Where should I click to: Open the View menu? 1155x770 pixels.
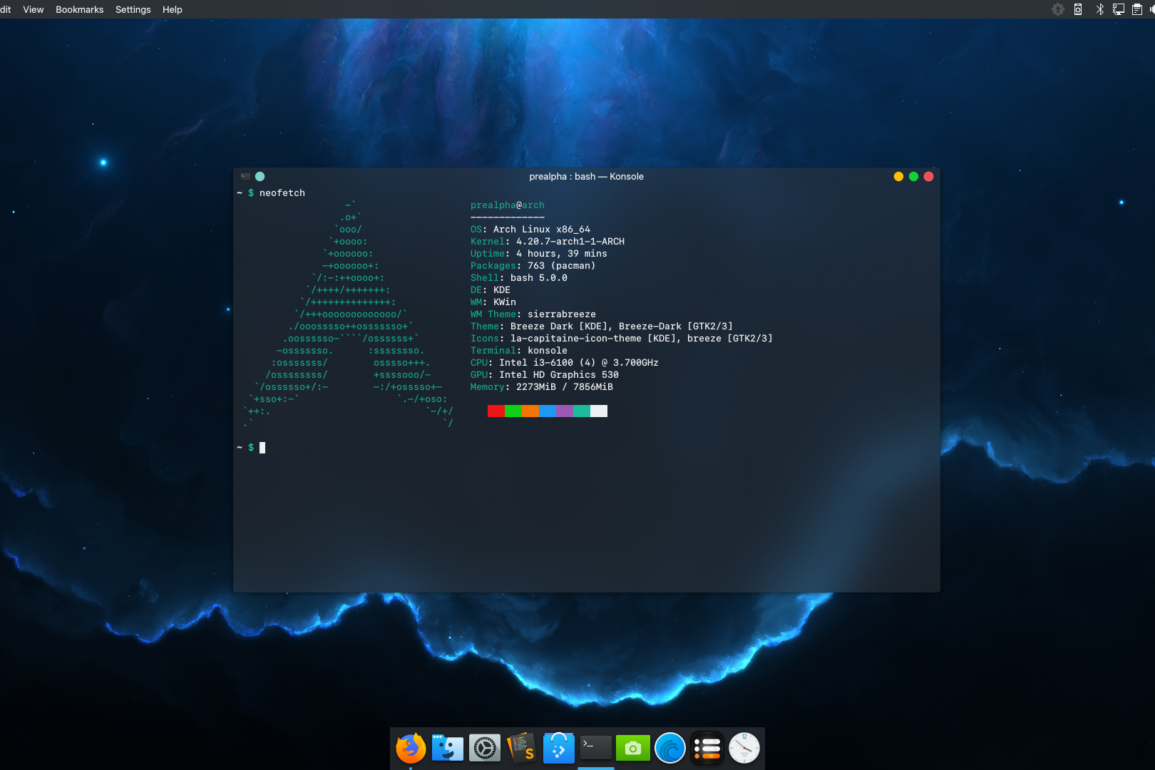[x=33, y=9]
